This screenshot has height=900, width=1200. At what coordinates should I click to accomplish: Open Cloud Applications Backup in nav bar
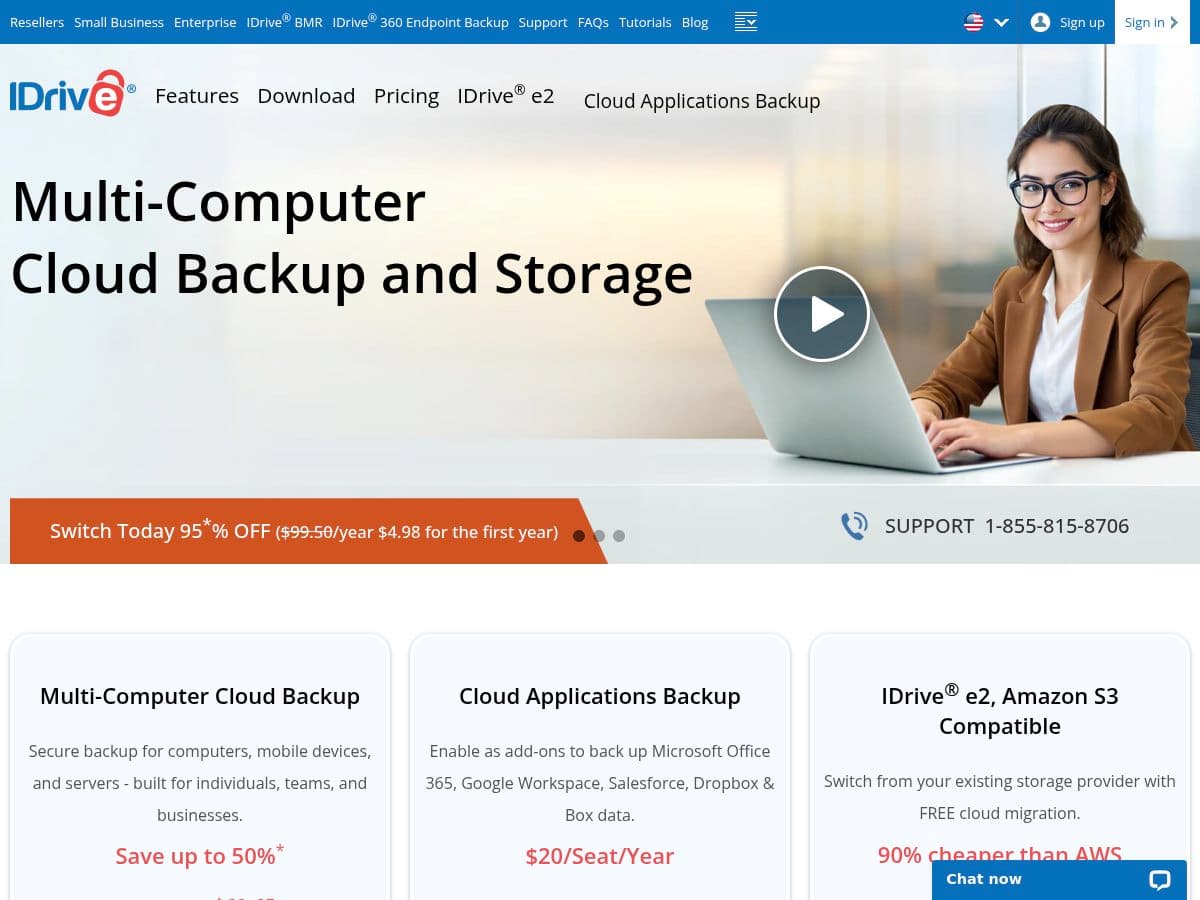(702, 101)
